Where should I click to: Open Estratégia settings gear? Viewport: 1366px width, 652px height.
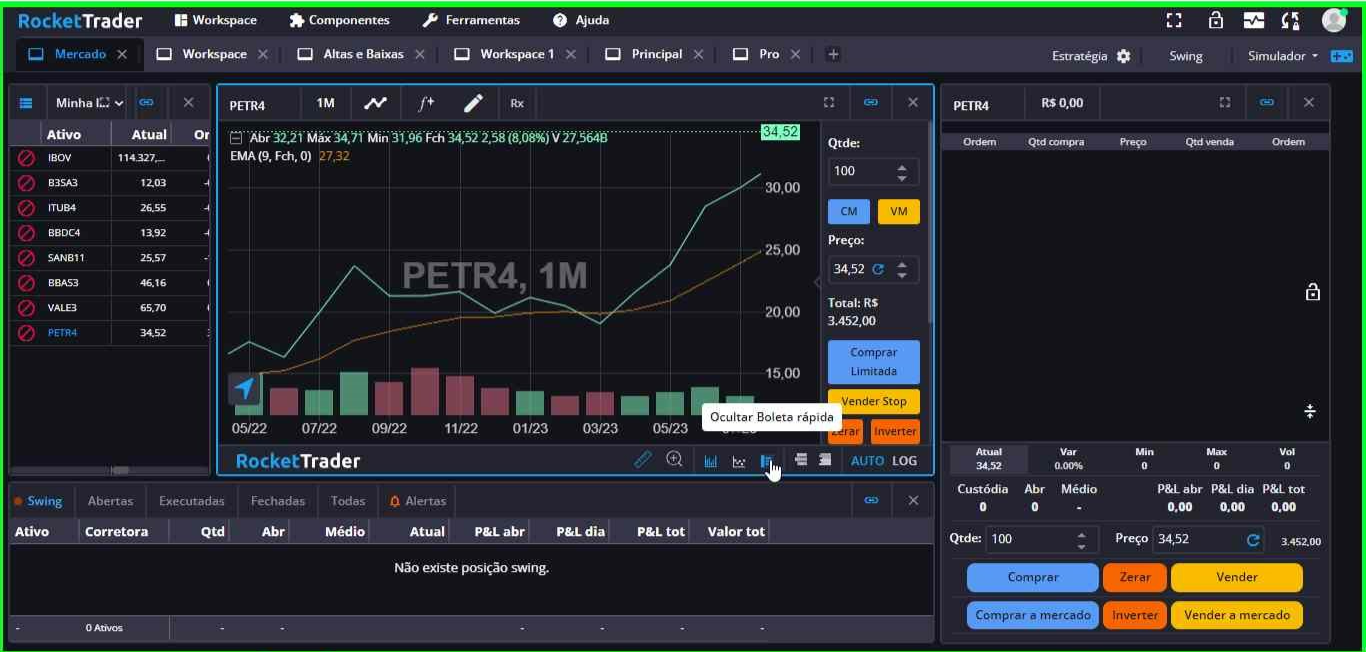tap(1123, 56)
